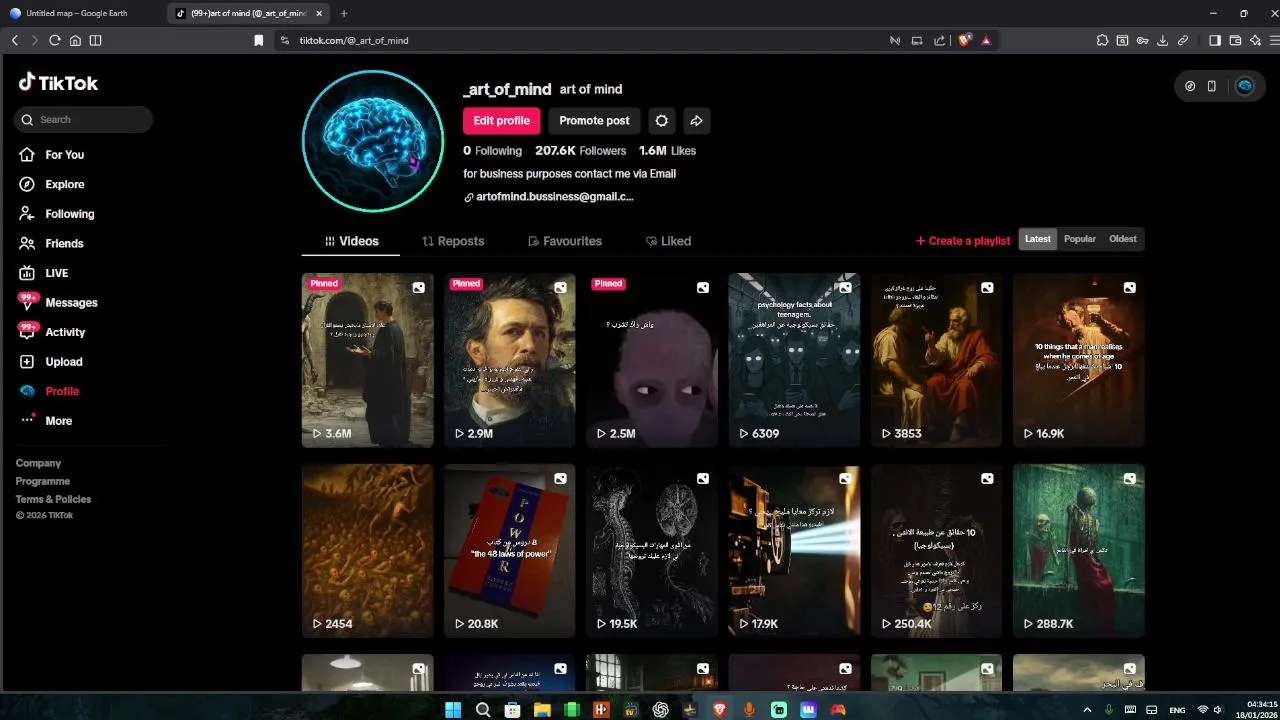The height and width of the screenshot is (720, 1280).
Task: Sort videos by Popular
Action: tap(1080, 239)
